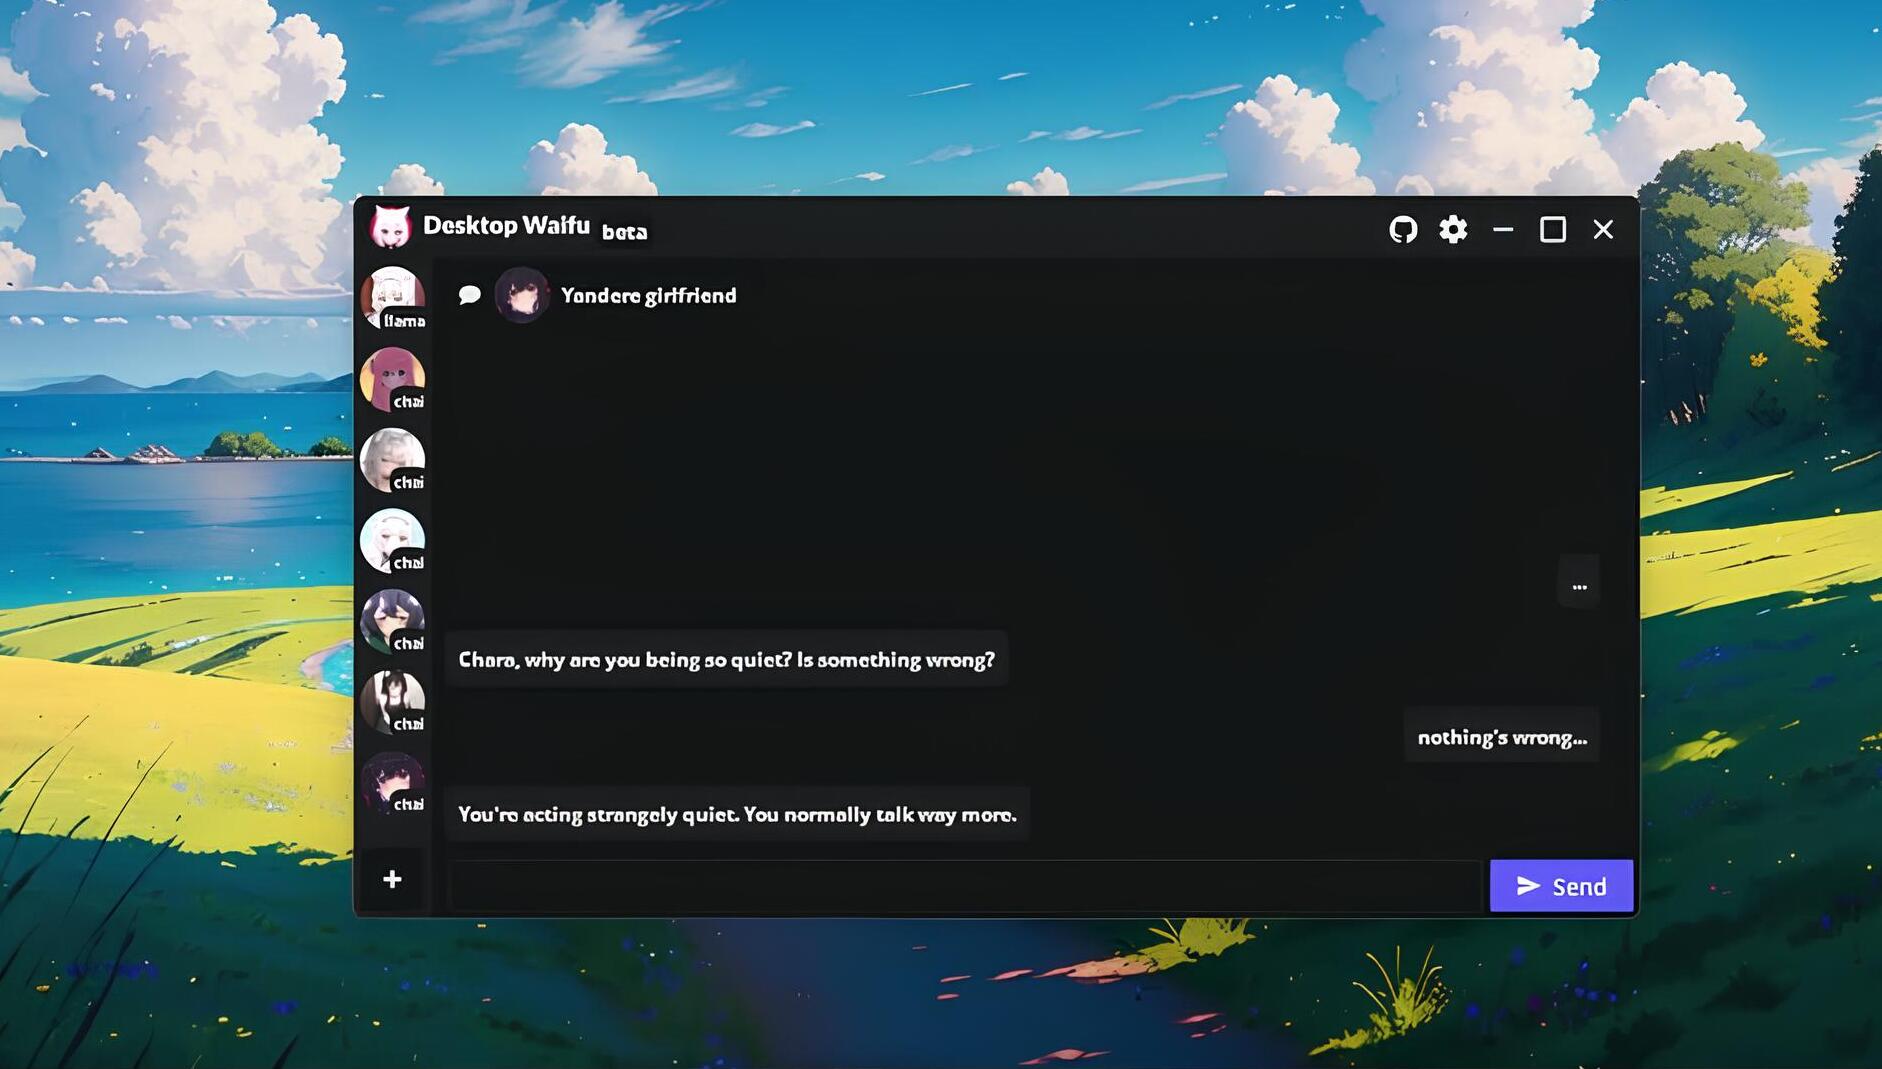The width and height of the screenshot is (1882, 1069).
Task: Click the chat bubble icon beside Yandere girlfriend
Action: [x=469, y=295]
